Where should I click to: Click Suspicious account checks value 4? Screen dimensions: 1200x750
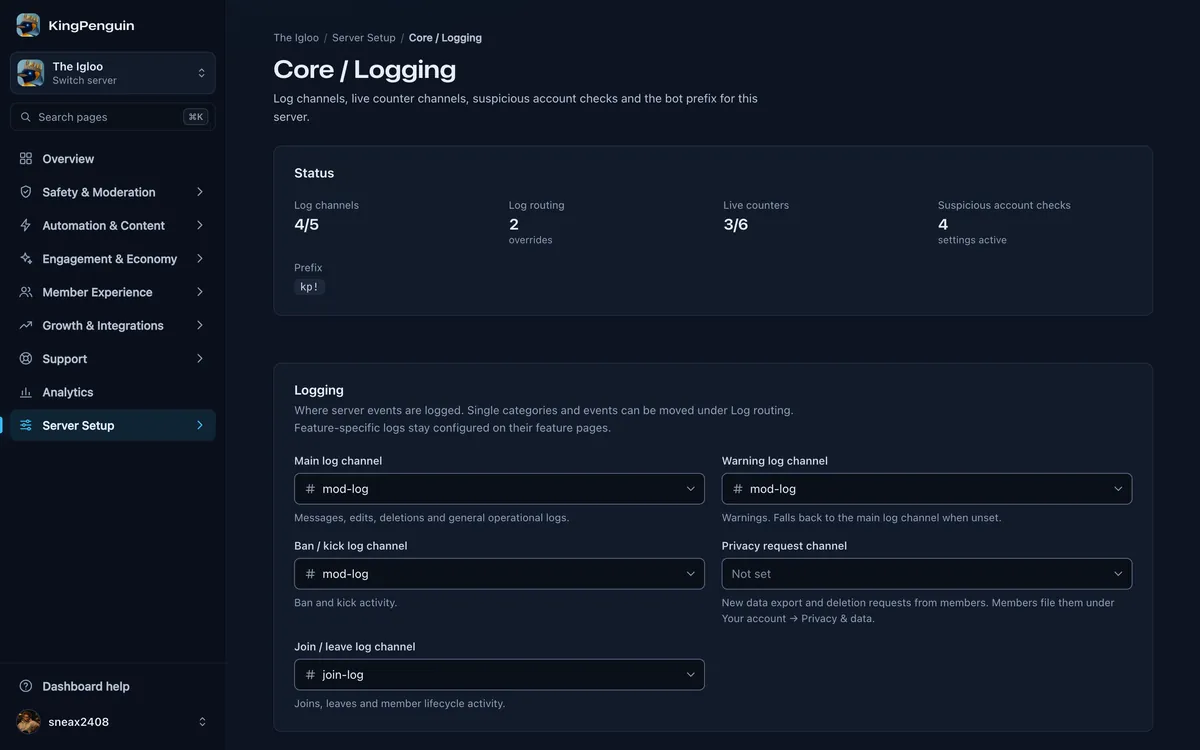point(943,225)
